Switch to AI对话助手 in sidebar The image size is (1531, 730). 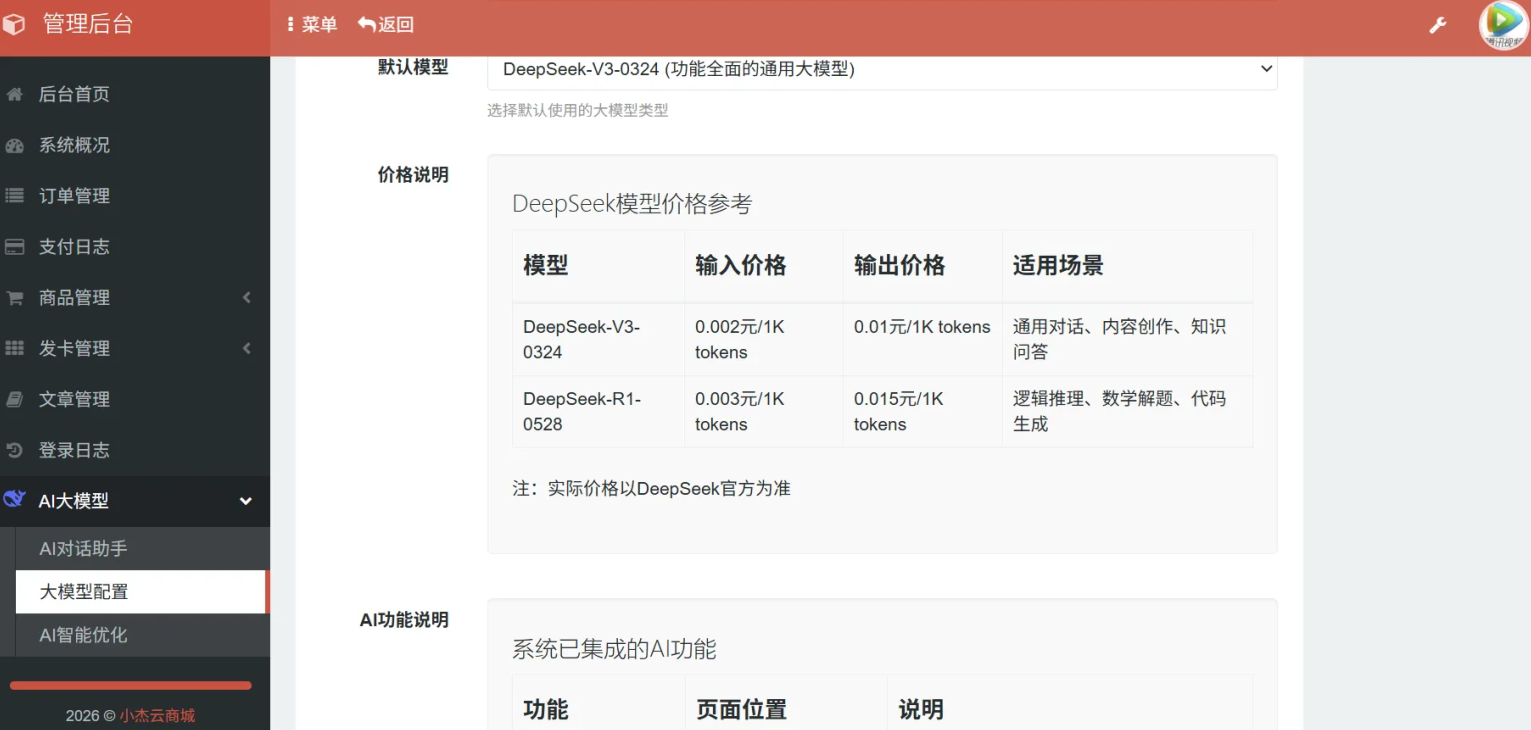[x=83, y=548]
